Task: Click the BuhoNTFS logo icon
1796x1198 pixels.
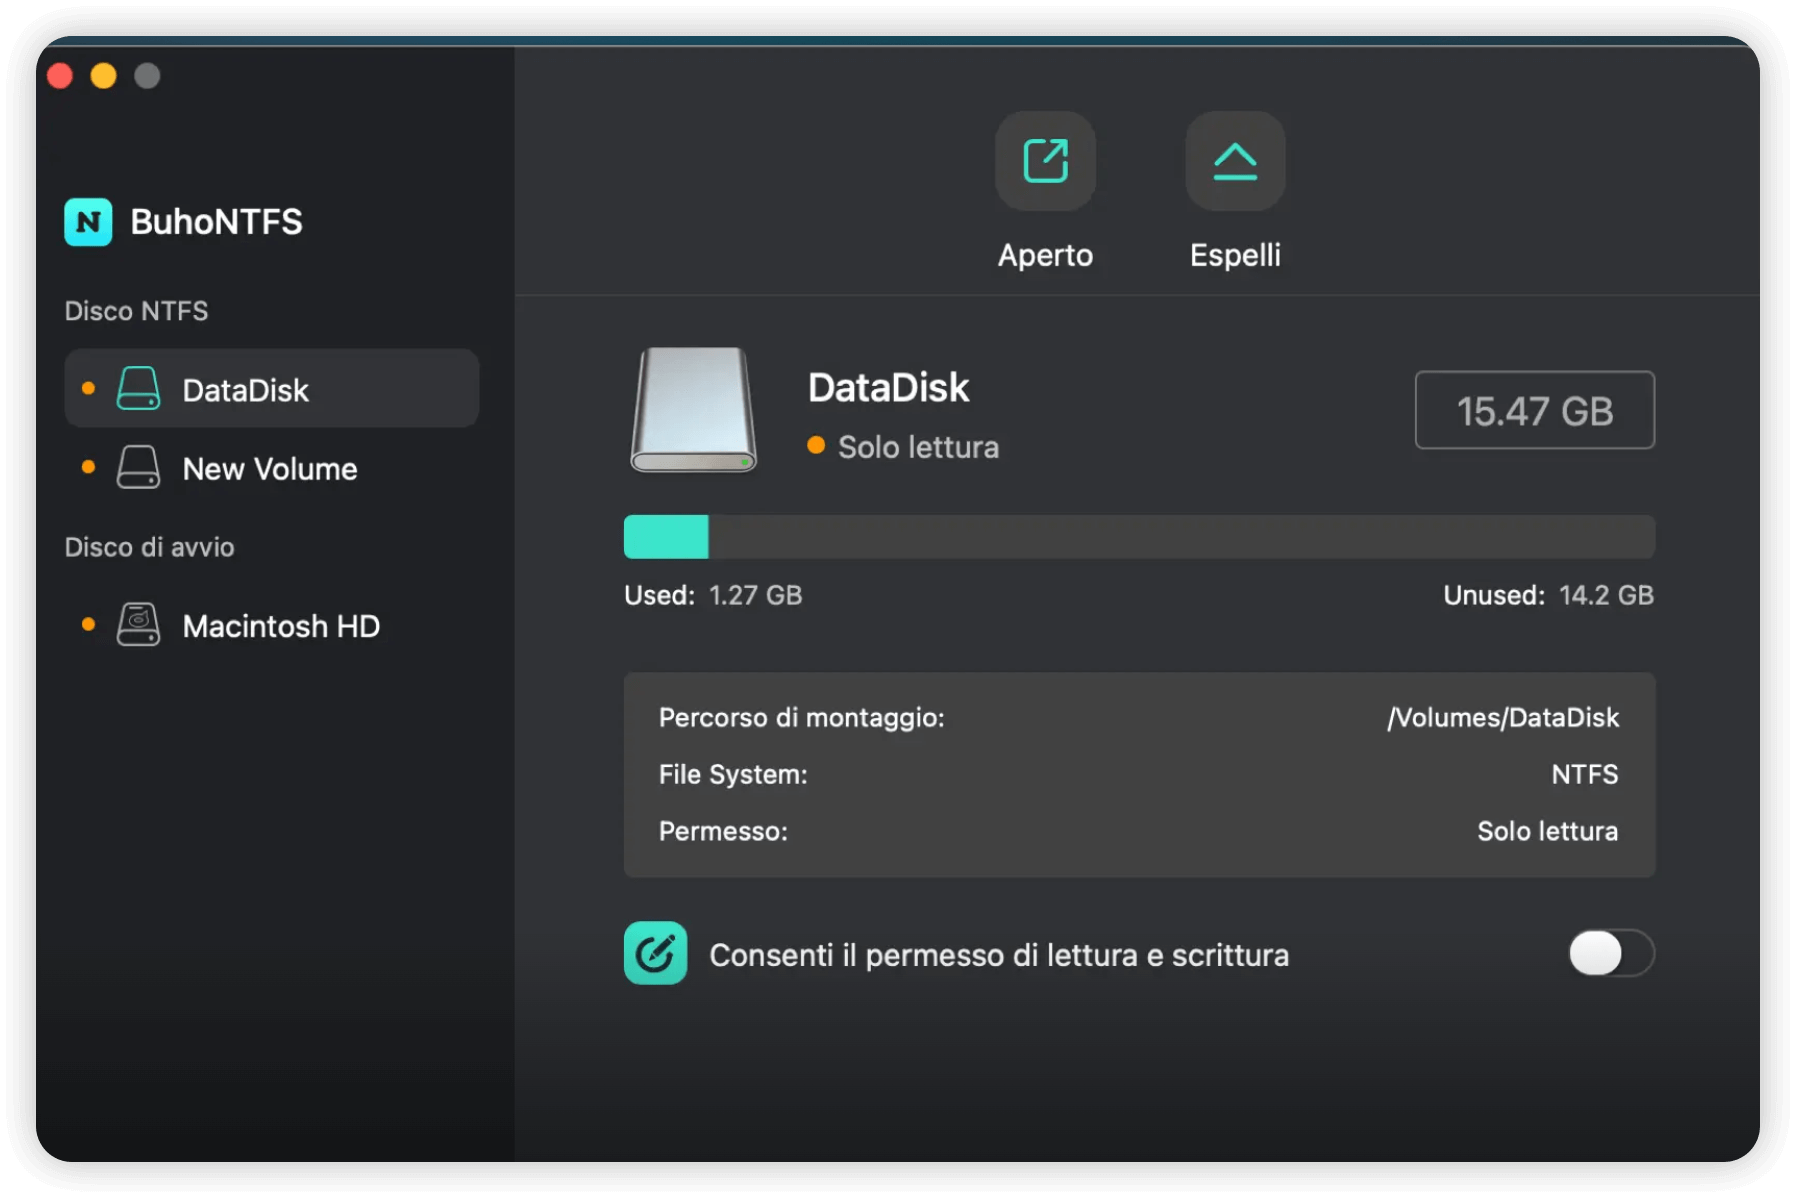Action: tap(88, 221)
